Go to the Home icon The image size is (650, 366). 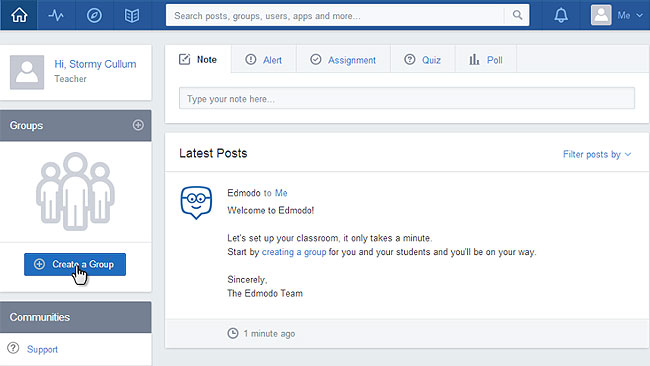(19, 15)
